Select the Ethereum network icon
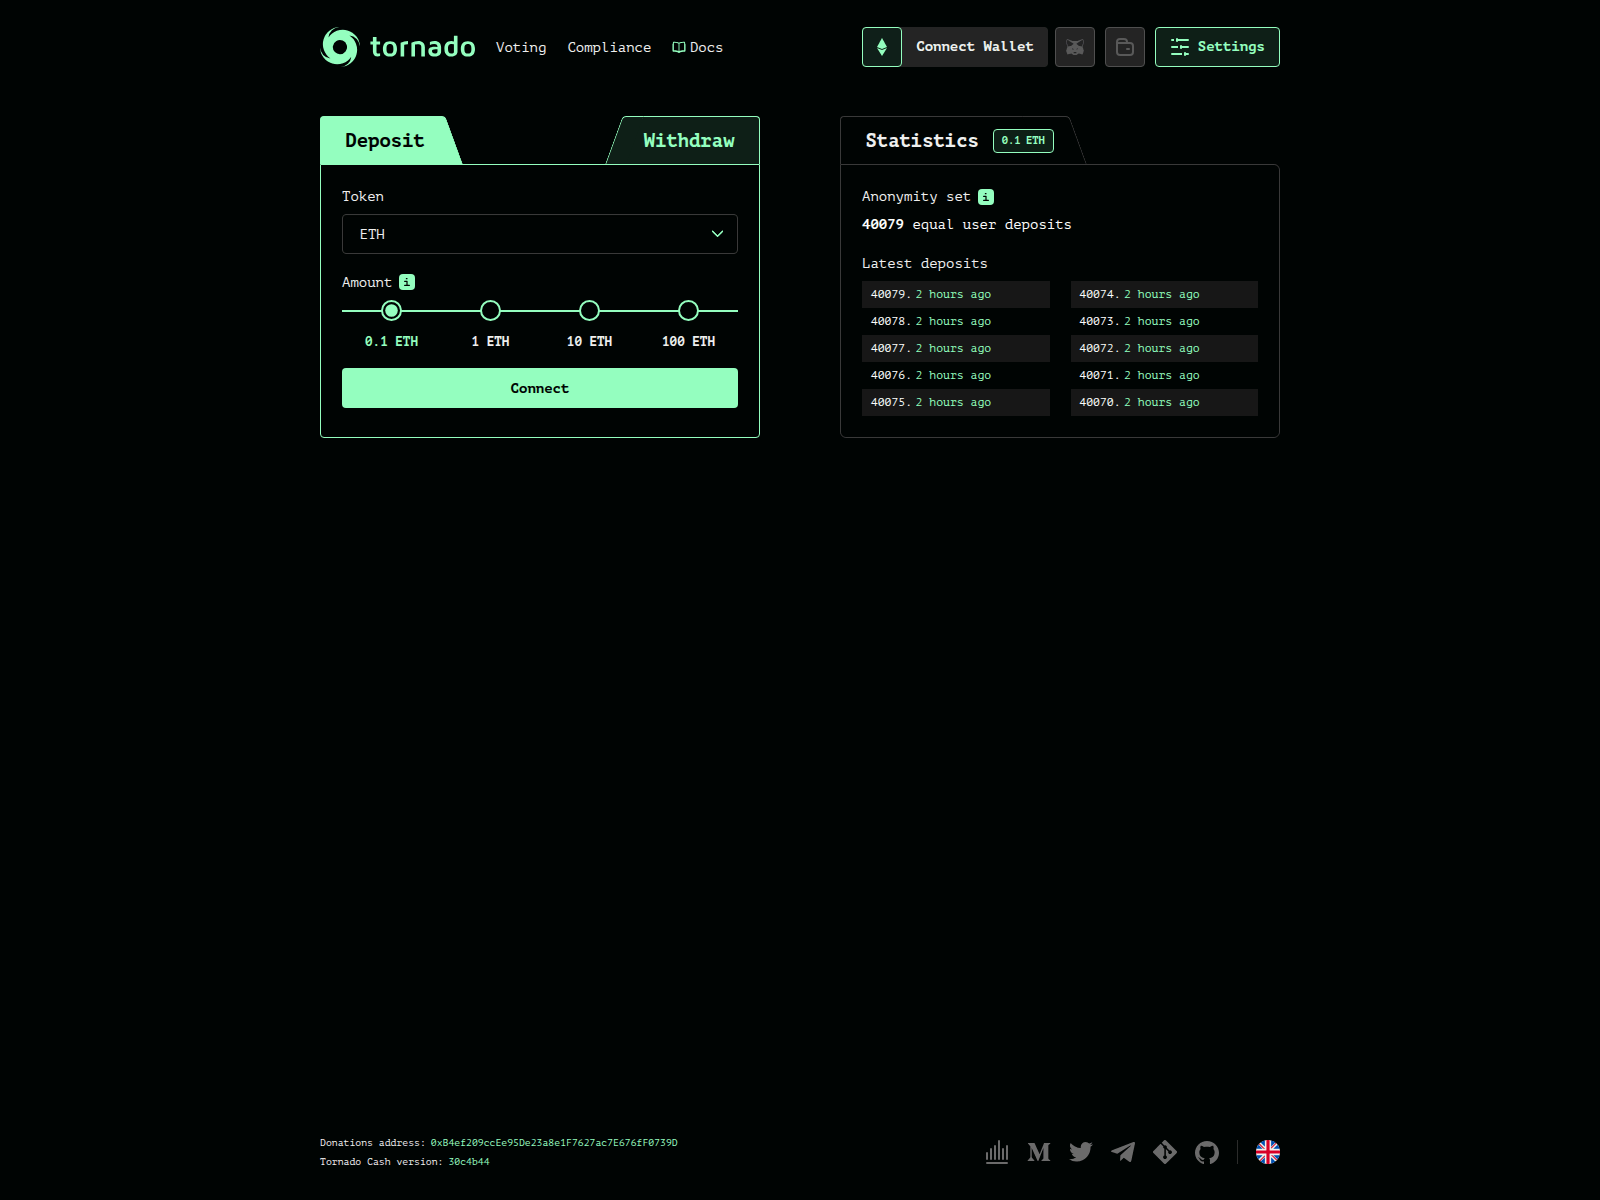Image resolution: width=1600 pixels, height=1200 pixels. point(881,47)
